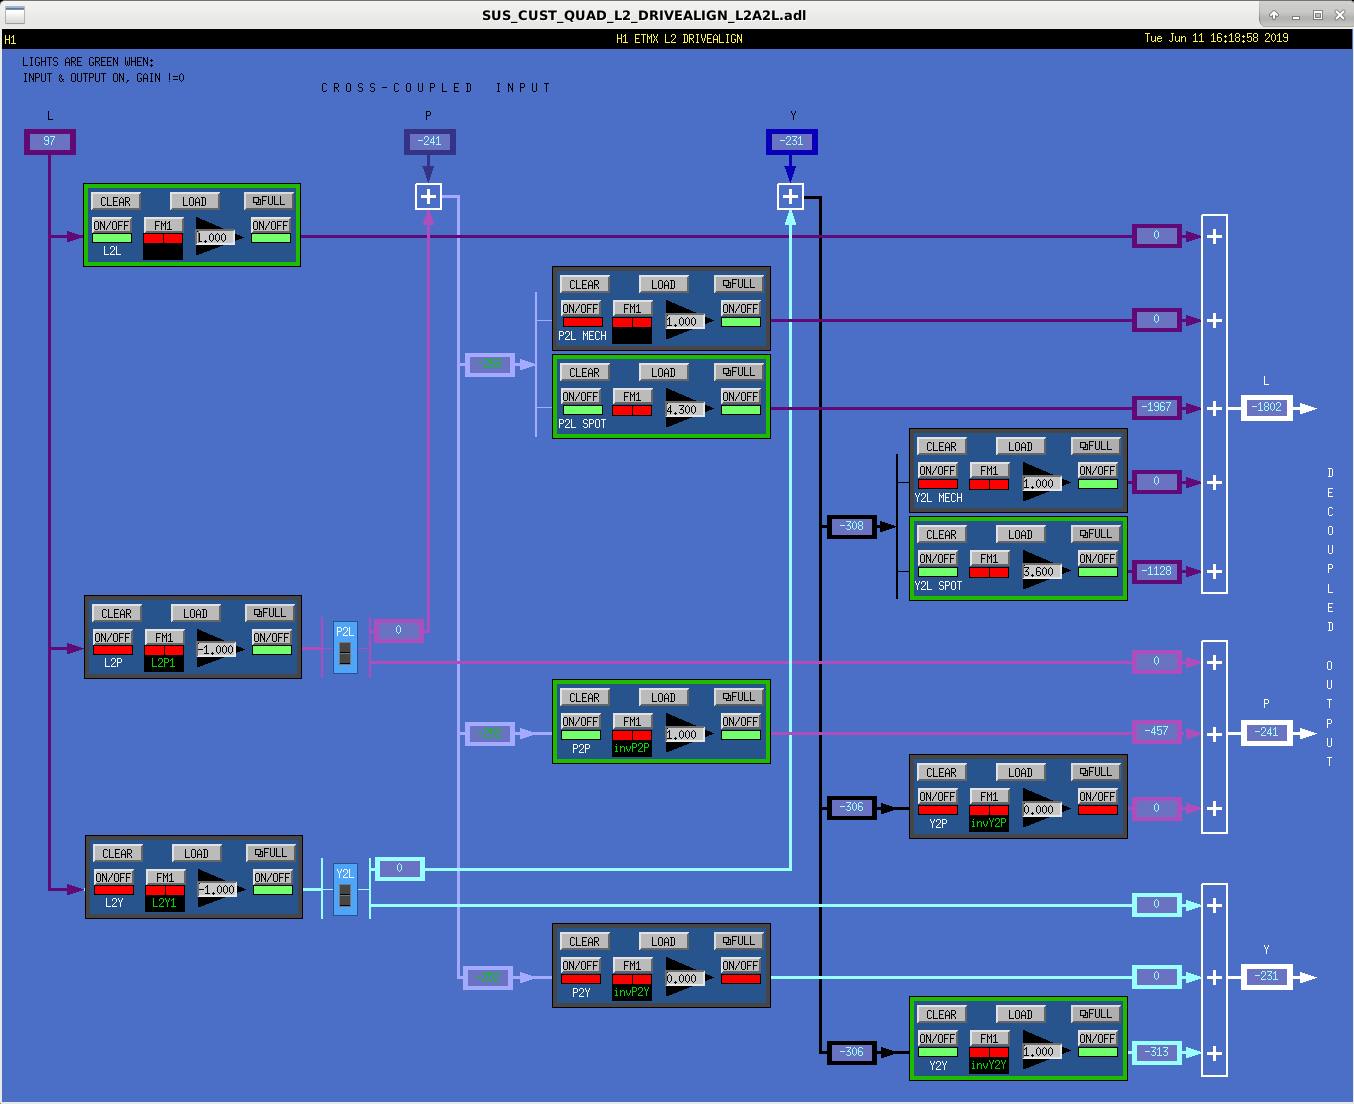1354x1104 pixels.
Task: Click the -308 readout feeding the Y2L filters
Action: (852, 526)
